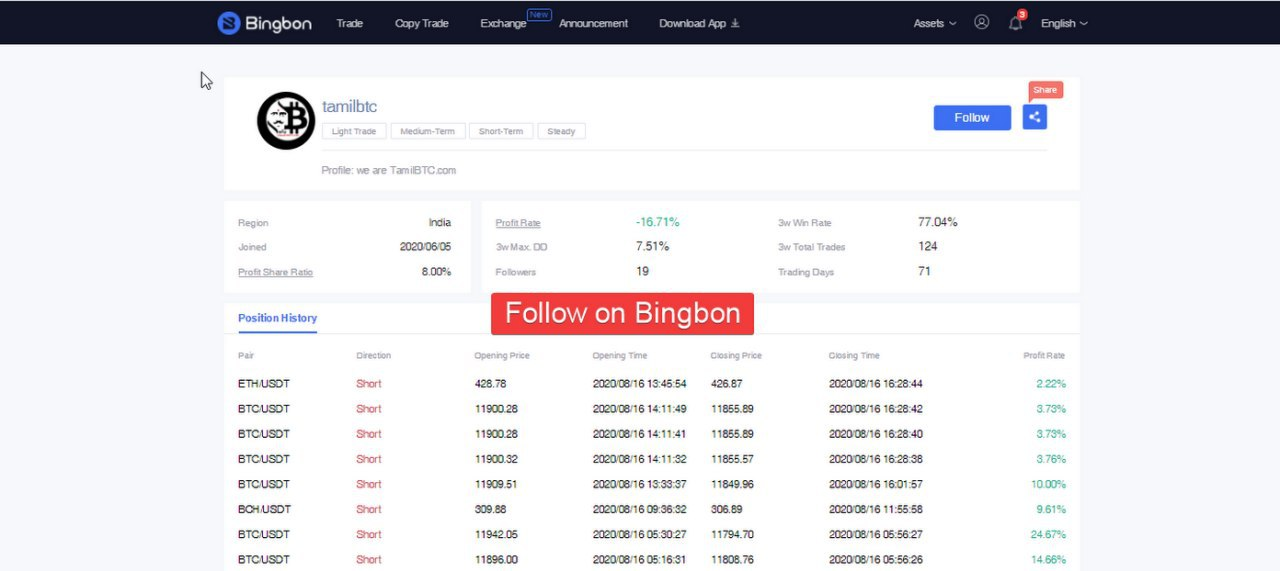Click the Opening Time column header
This screenshot has height=571, width=1280.
click(x=620, y=356)
